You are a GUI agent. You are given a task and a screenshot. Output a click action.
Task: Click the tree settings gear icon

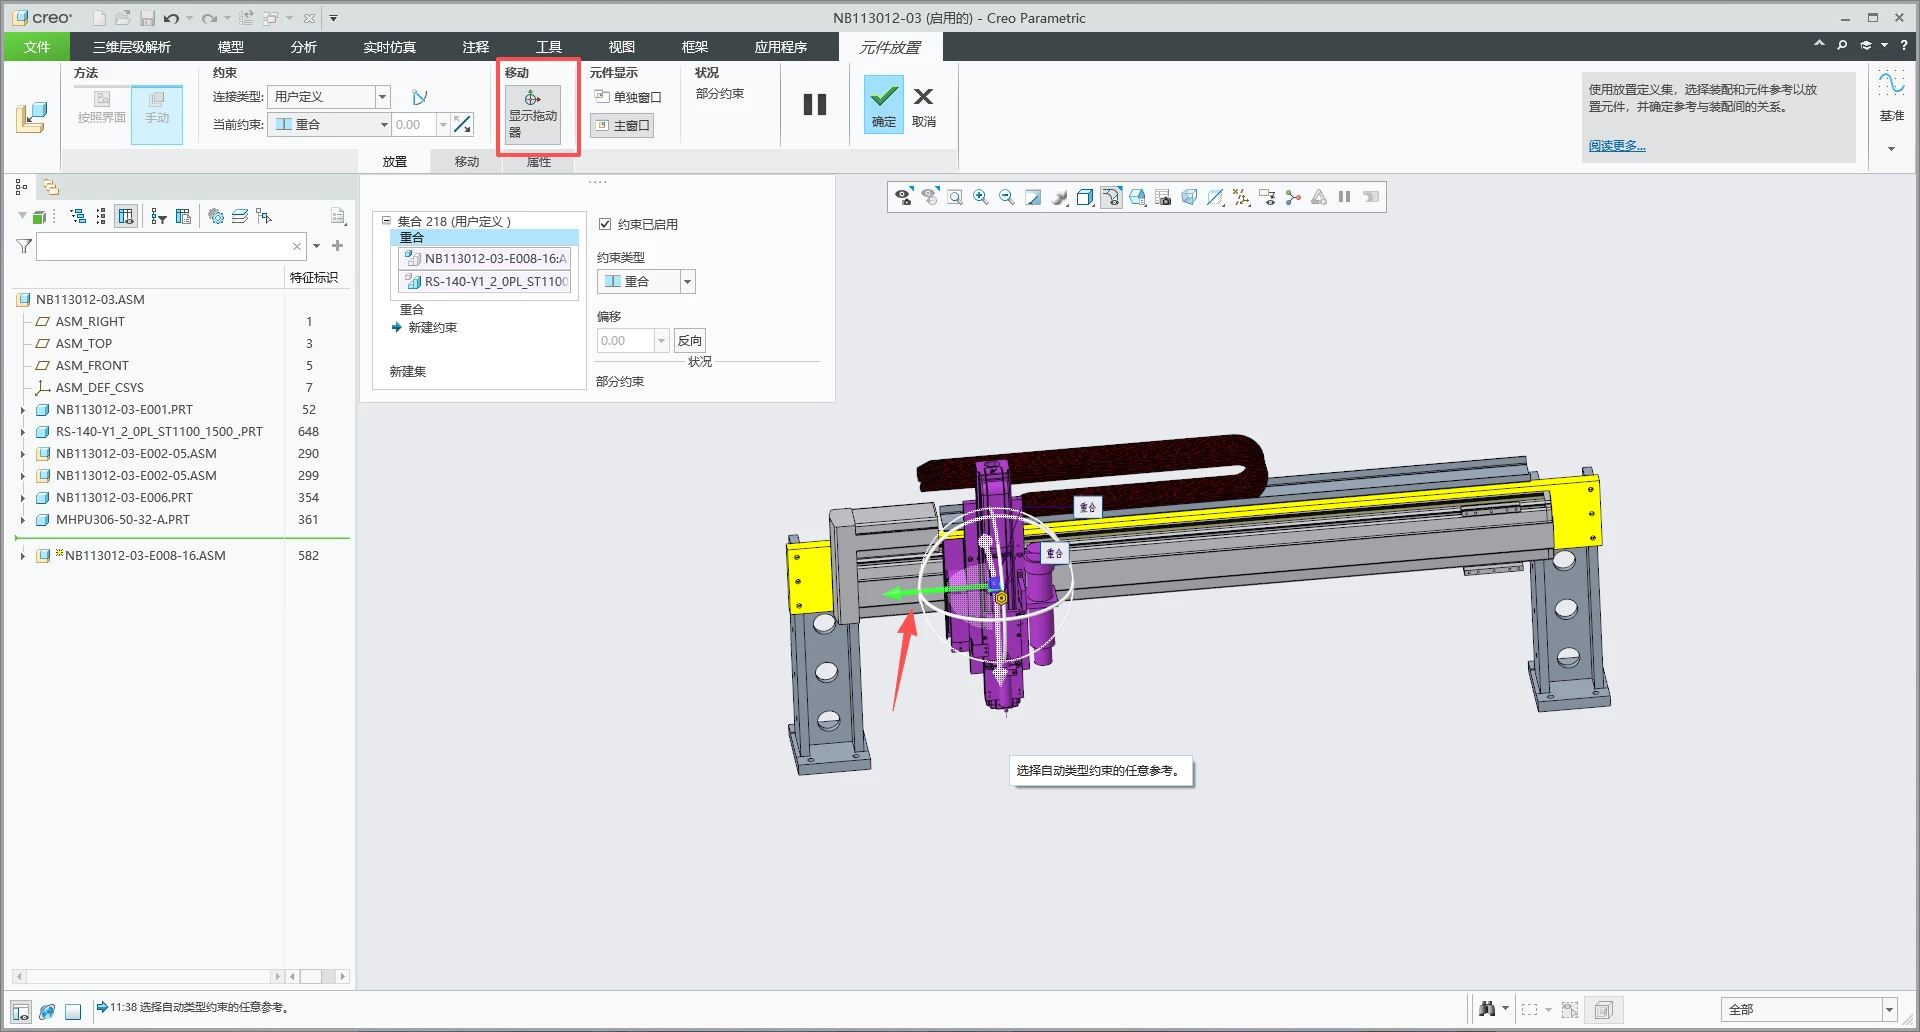pyautogui.click(x=215, y=216)
